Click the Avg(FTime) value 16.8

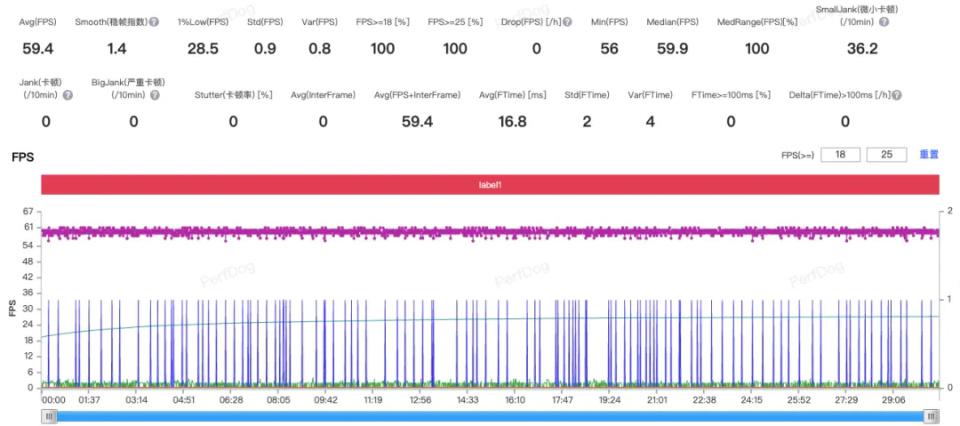coord(512,121)
